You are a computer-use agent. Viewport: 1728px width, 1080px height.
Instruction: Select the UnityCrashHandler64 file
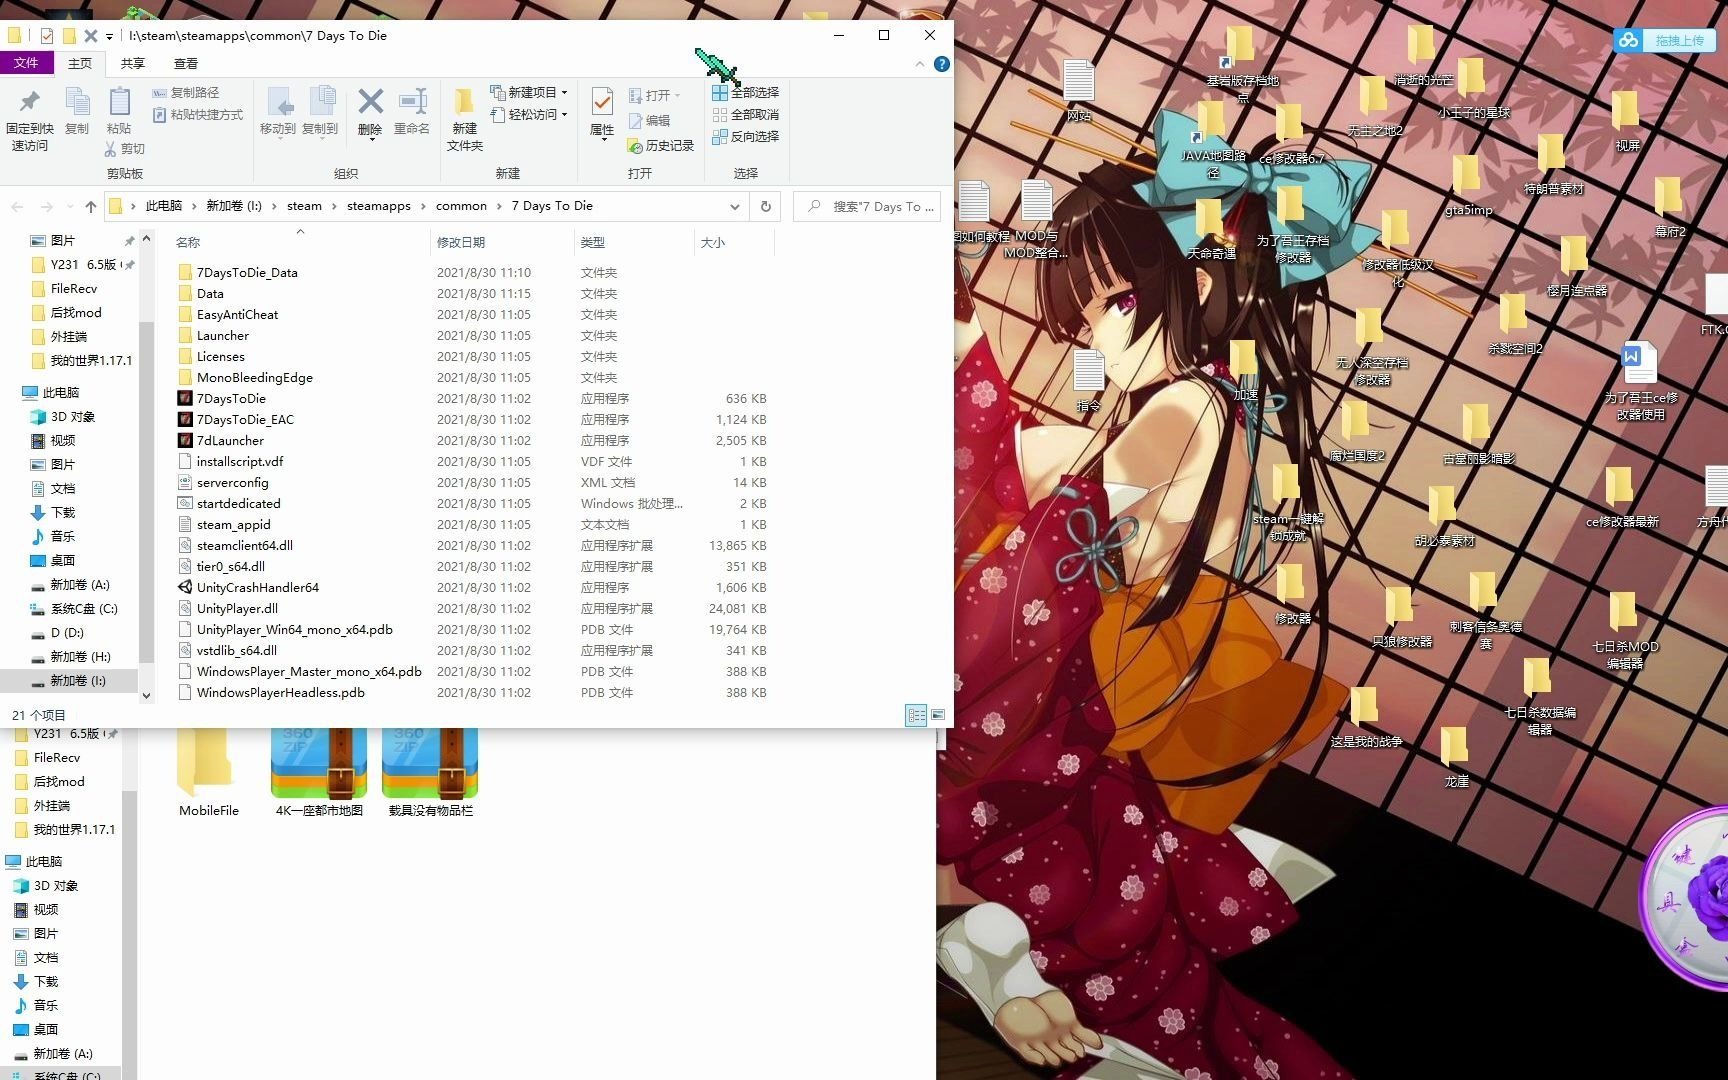[257, 587]
